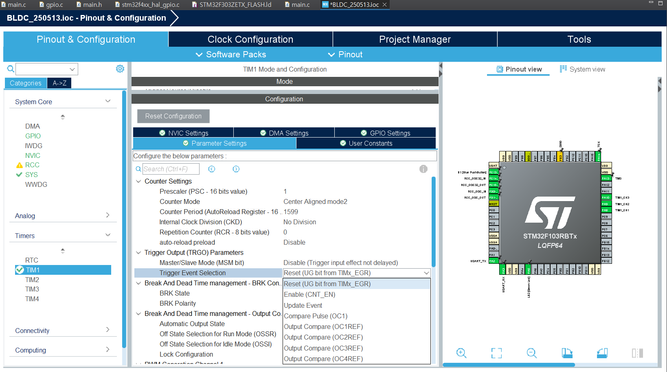Switch to Project Manager tab
Image resolution: width=667 pixels, height=372 pixels.
(415, 39)
